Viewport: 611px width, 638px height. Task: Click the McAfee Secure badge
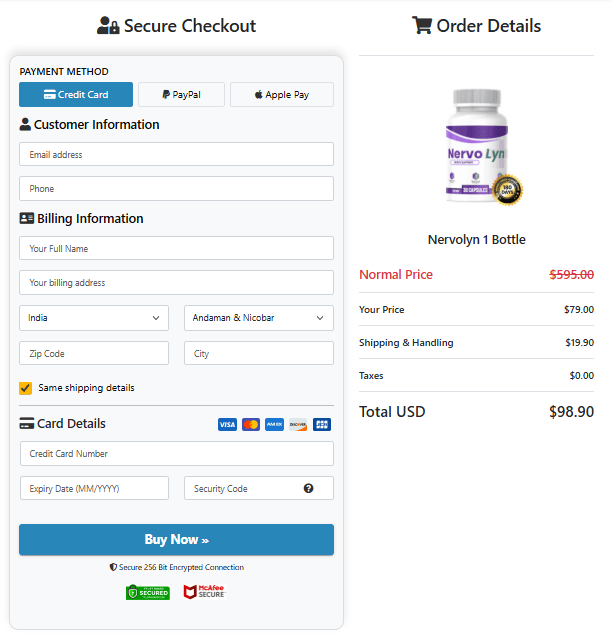(205, 592)
